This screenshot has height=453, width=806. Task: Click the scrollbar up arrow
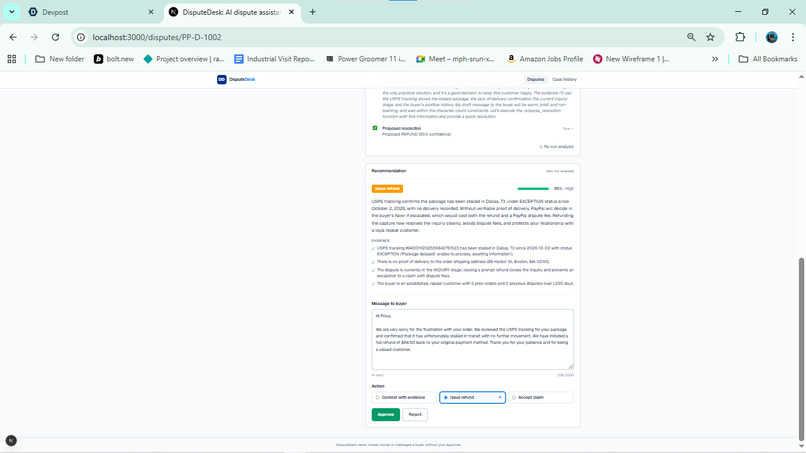pos(801,77)
